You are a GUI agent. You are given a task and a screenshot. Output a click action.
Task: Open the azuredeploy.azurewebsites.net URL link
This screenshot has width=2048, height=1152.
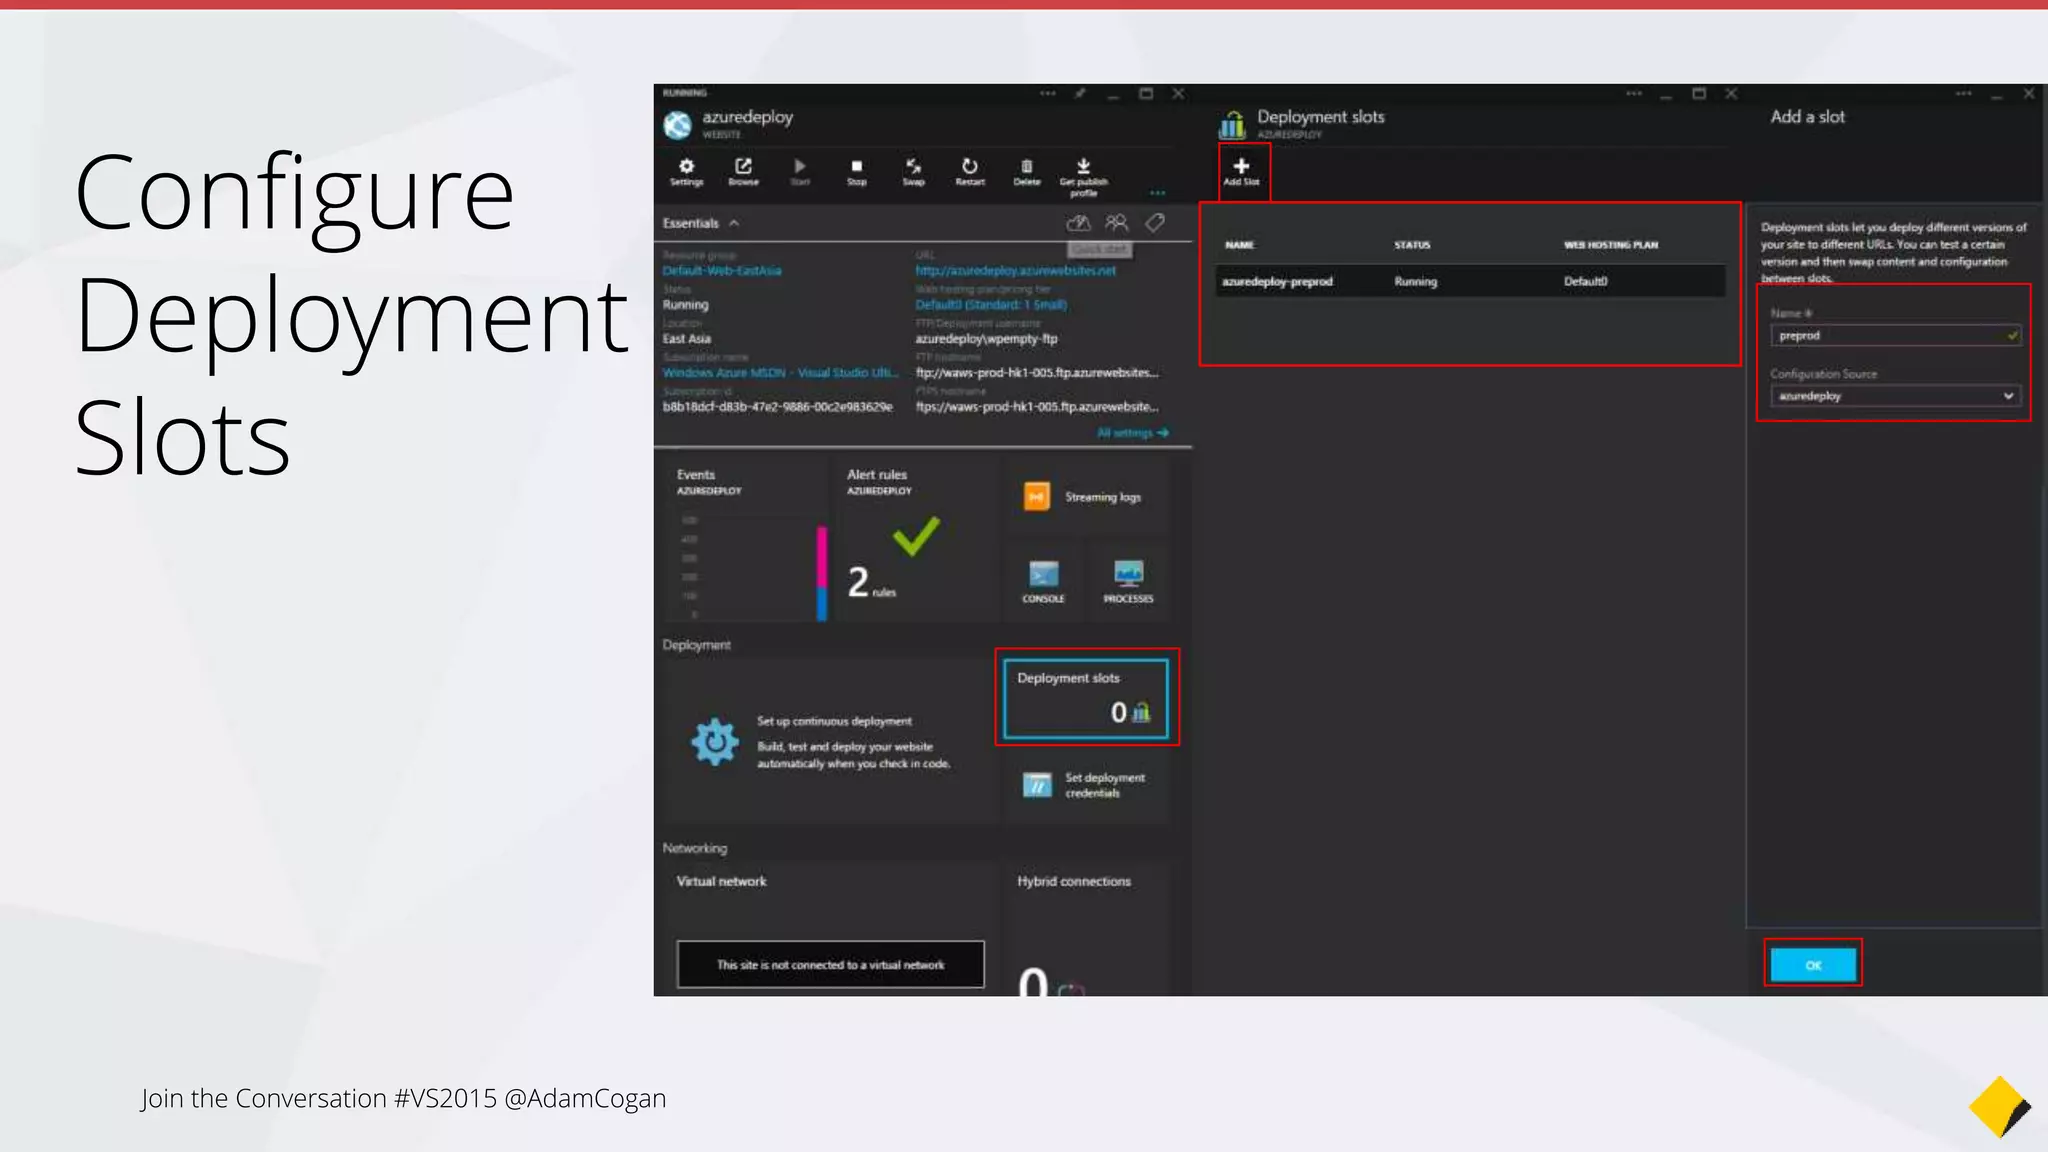click(1016, 271)
